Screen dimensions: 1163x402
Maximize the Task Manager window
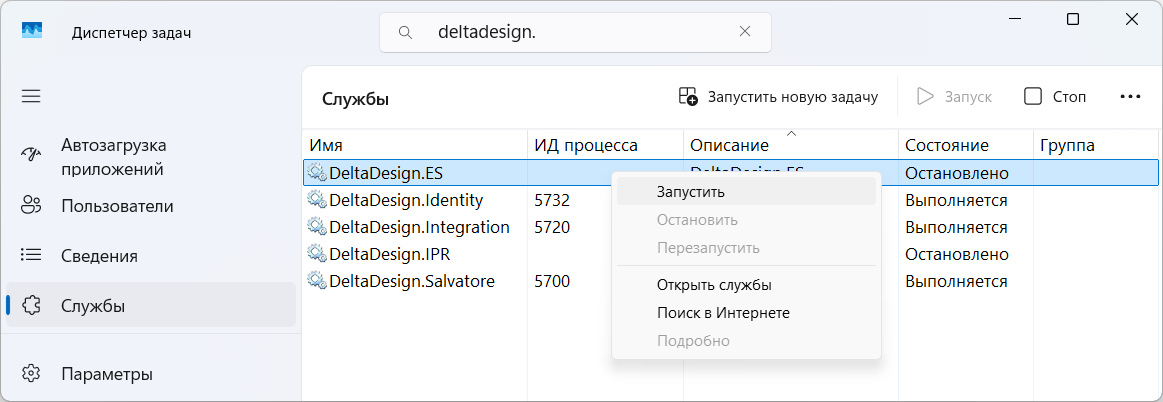pos(1073,20)
